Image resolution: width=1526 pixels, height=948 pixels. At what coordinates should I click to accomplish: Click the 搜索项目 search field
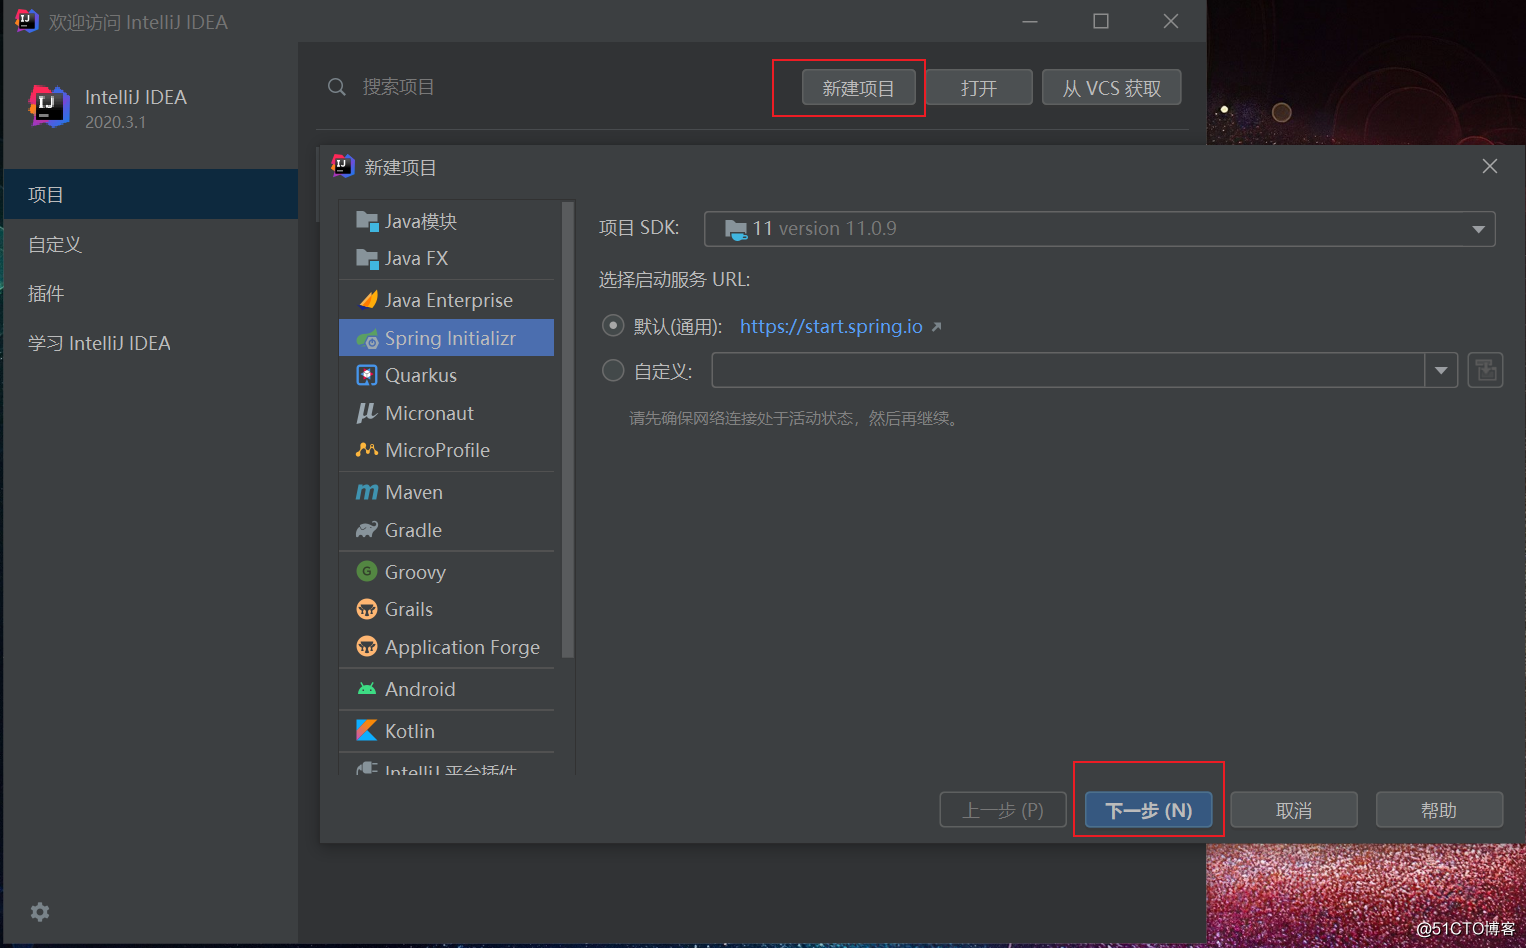coord(400,87)
